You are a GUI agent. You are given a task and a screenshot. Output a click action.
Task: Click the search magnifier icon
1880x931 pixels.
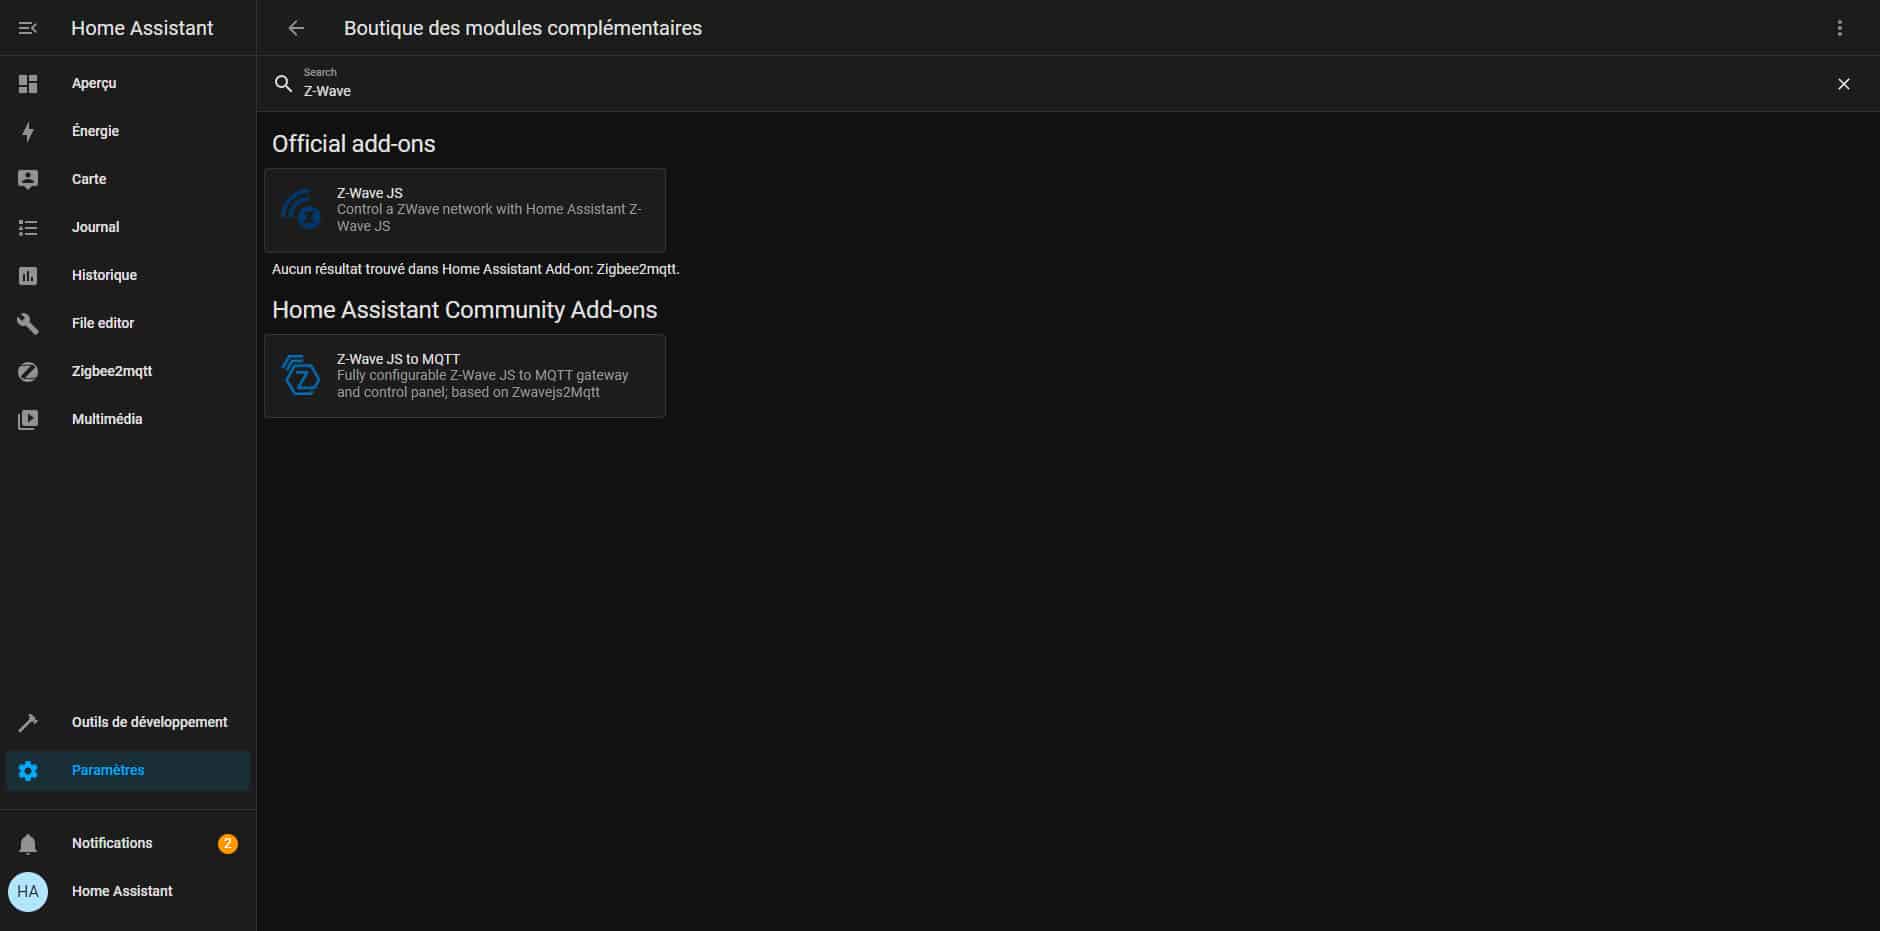click(284, 84)
